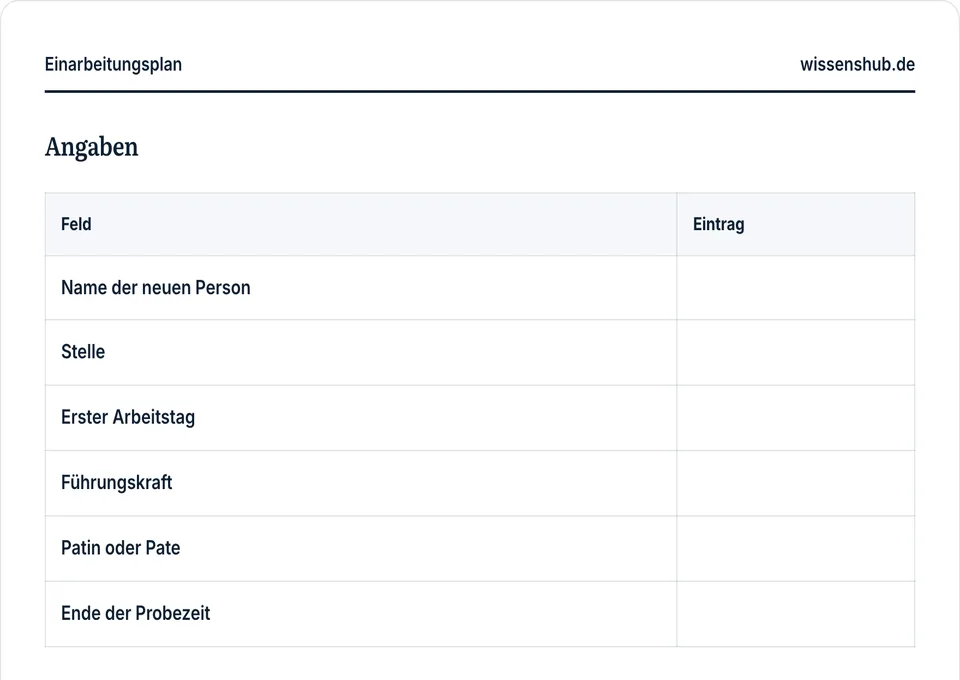Select the 'Führungskraft' row label
The image size is (960, 680).
116,483
